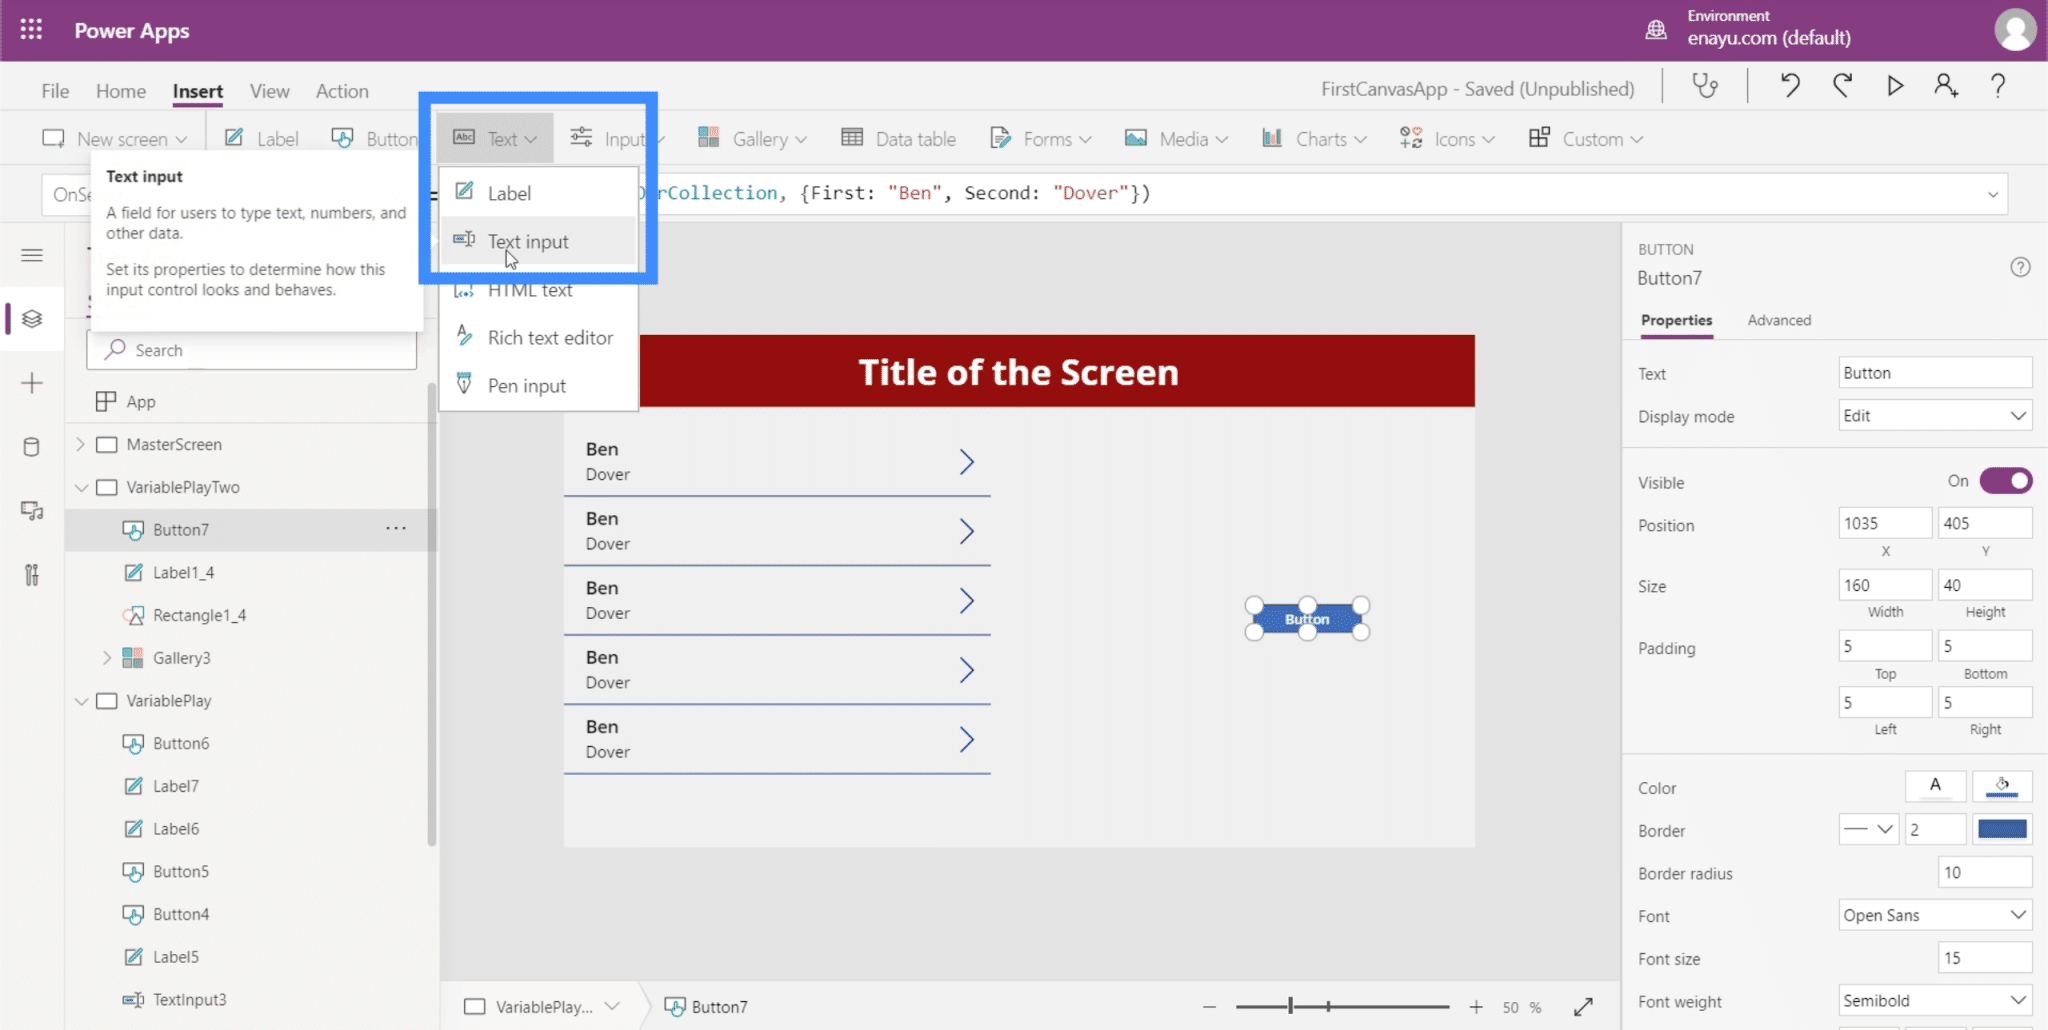Choose Text input from the Text menu
2048x1030 pixels.
(x=538, y=241)
